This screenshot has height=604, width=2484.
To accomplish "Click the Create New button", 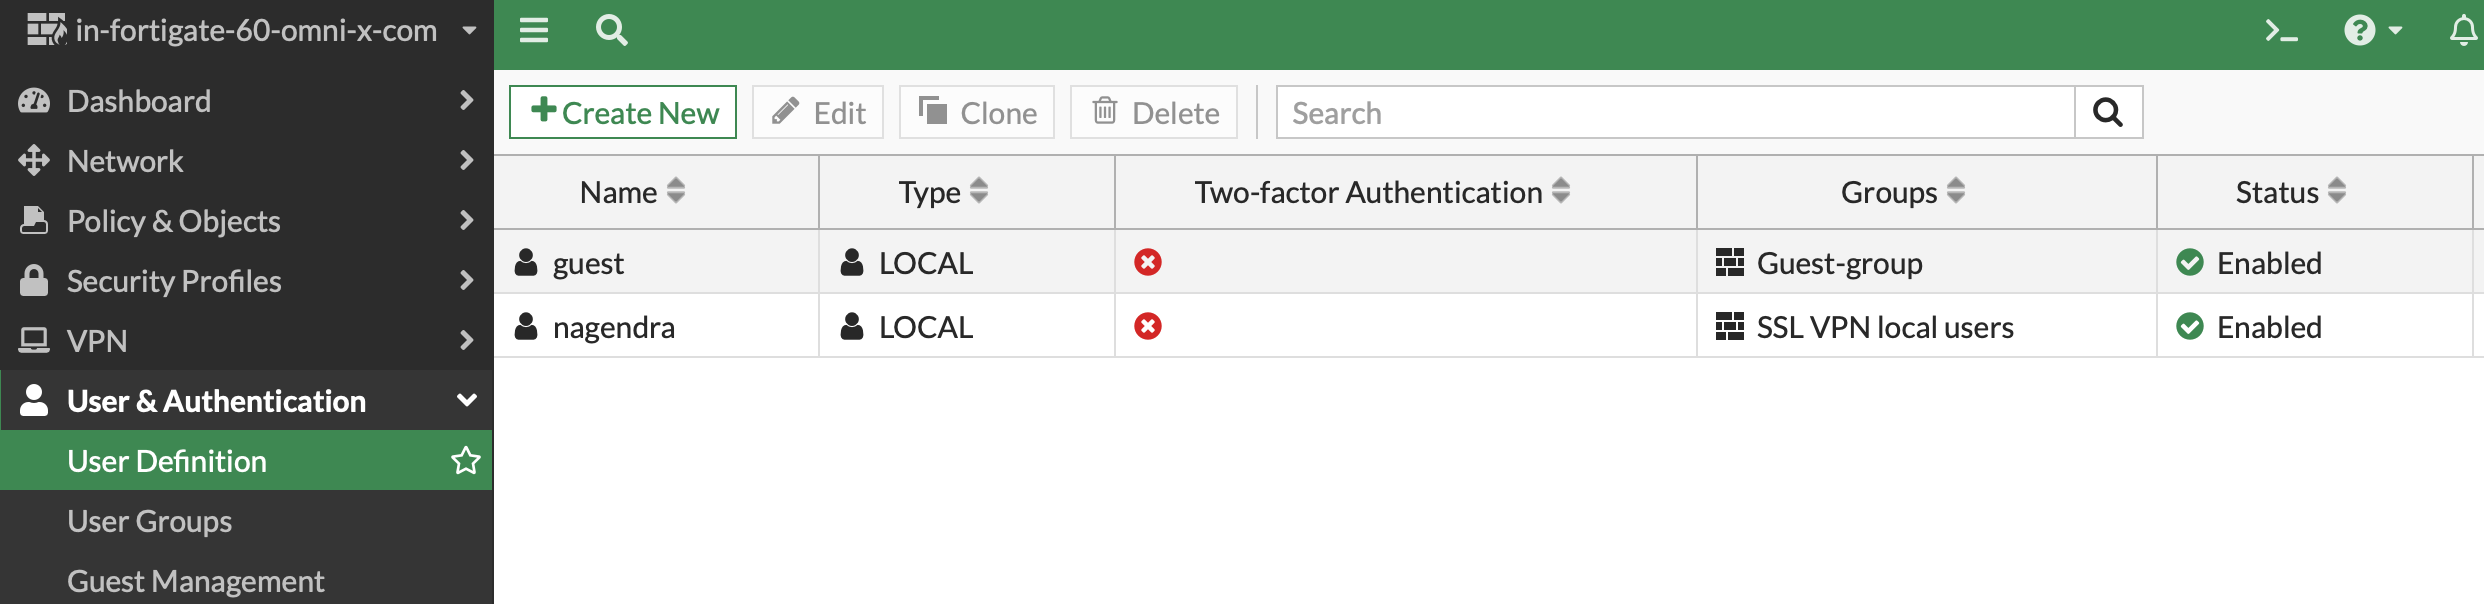I will [x=623, y=113].
